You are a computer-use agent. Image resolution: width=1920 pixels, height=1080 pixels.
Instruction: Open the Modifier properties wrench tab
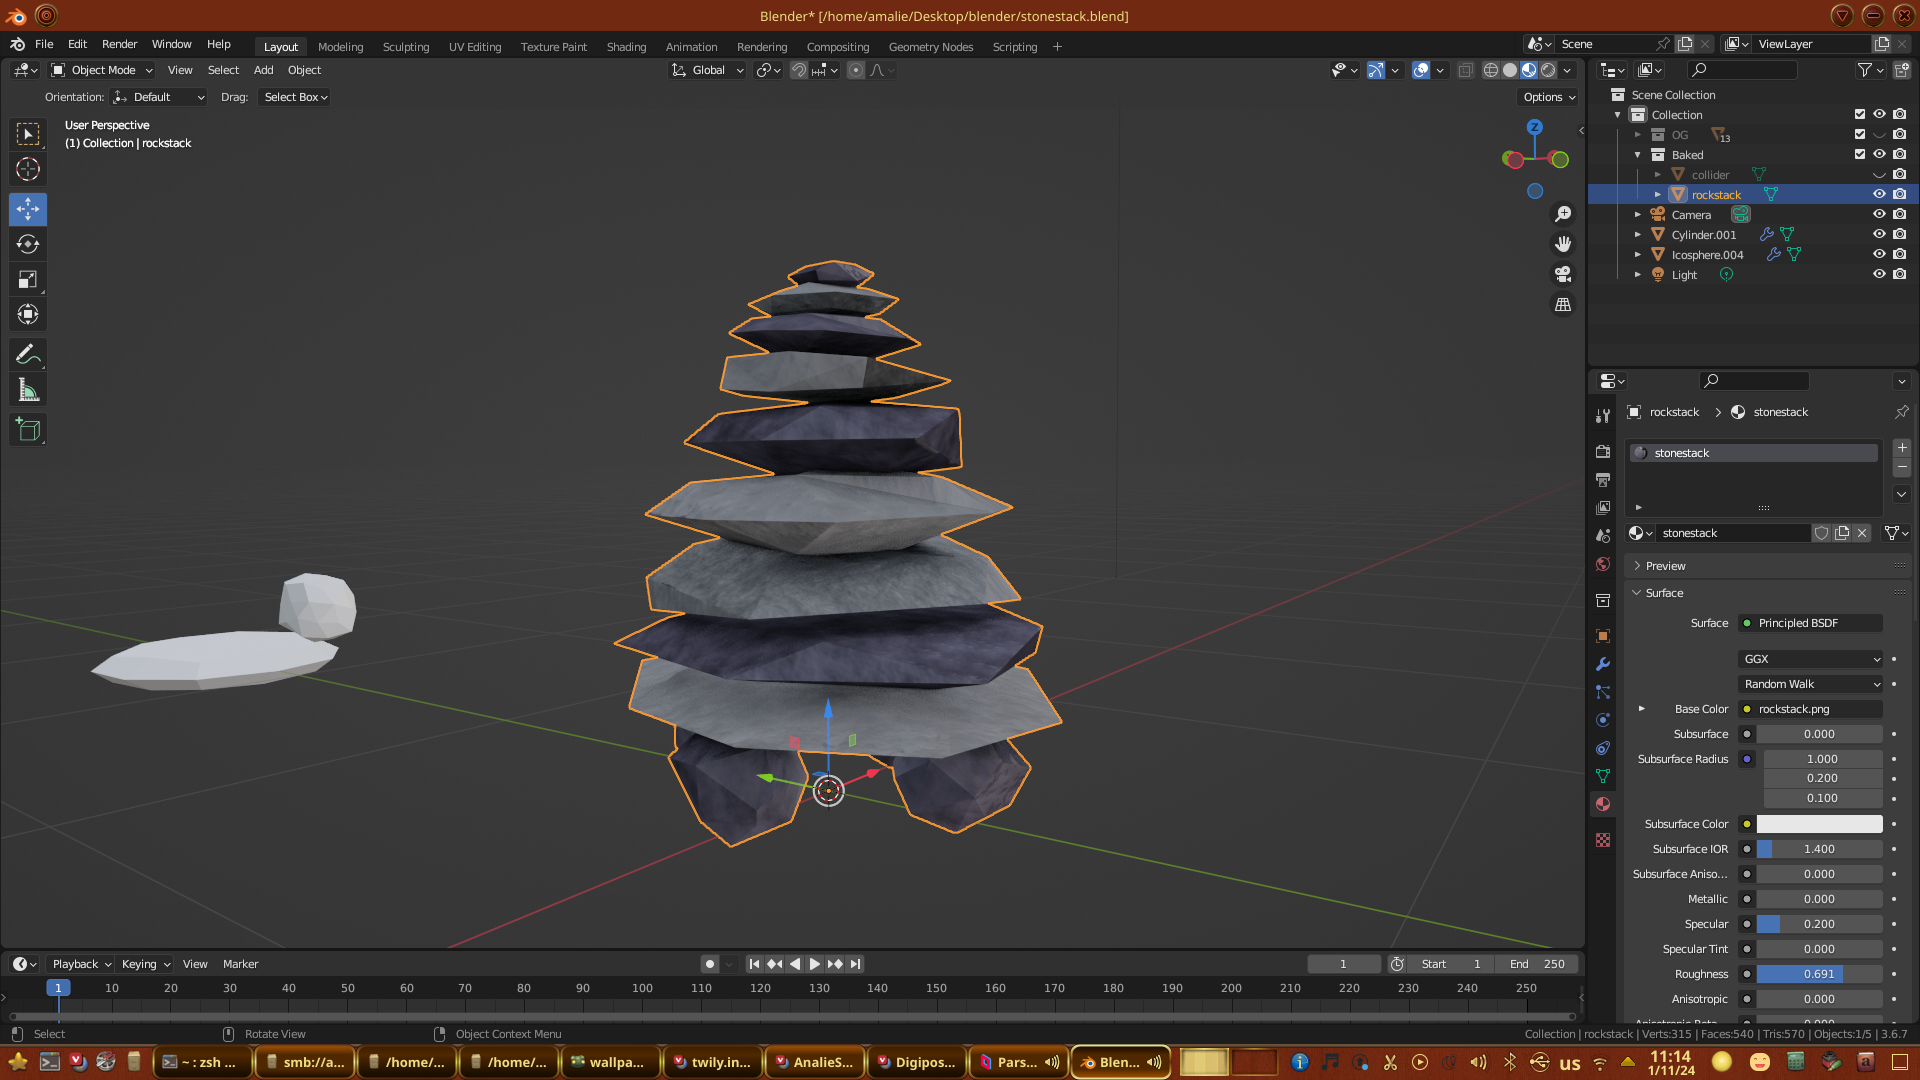click(1603, 664)
